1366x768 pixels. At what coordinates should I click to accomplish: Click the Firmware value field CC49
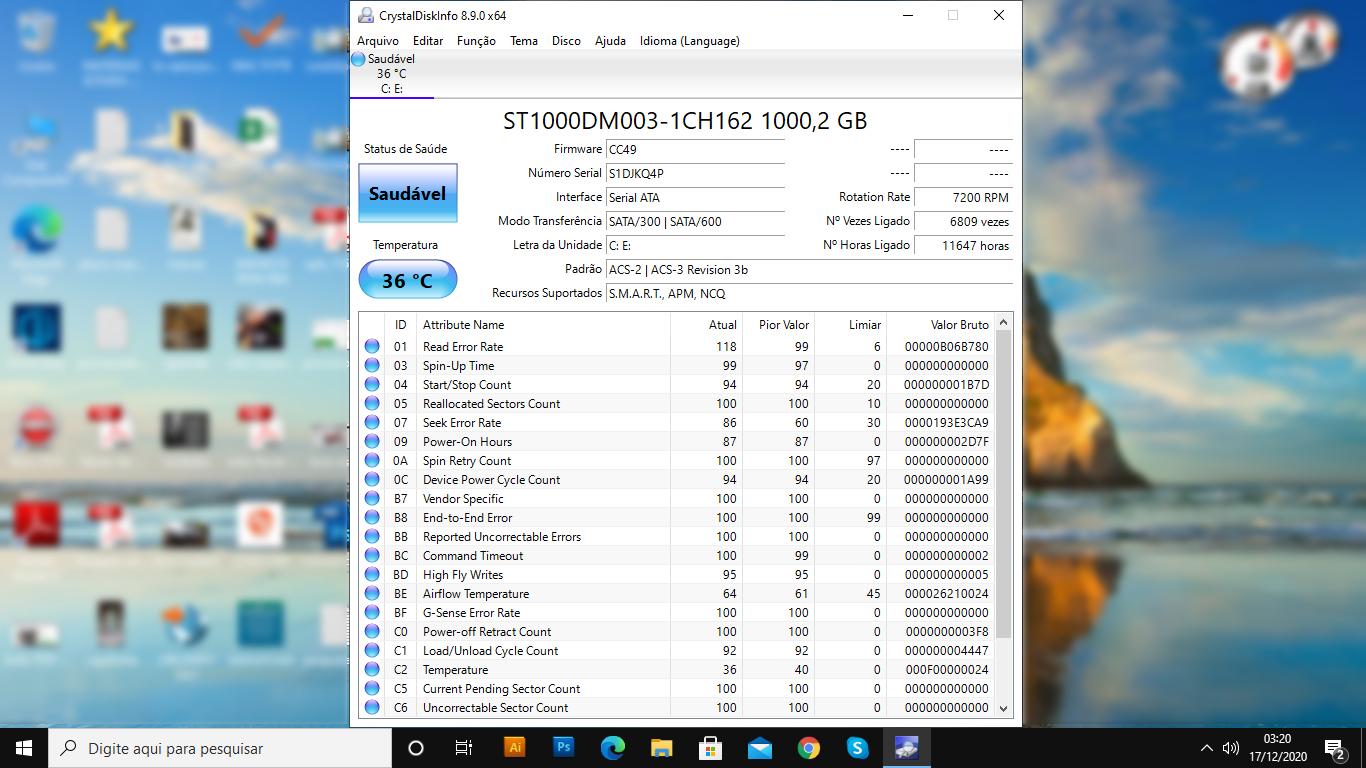[x=695, y=150]
